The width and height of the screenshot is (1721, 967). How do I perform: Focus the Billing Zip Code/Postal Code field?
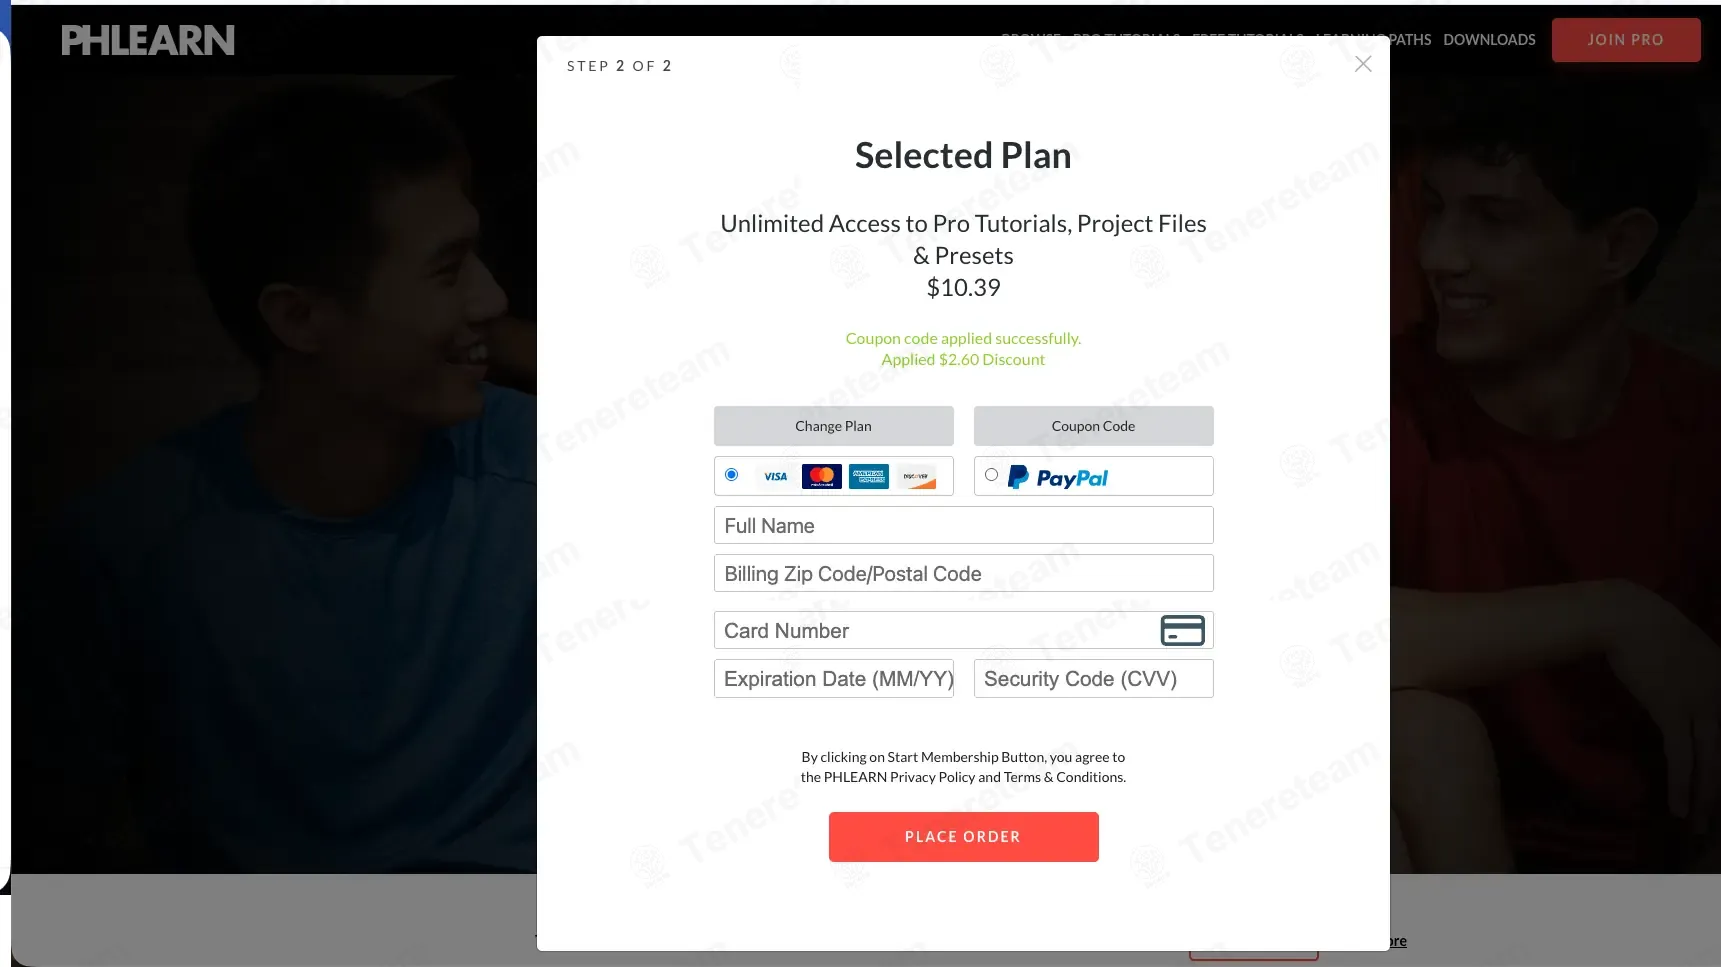click(x=964, y=574)
